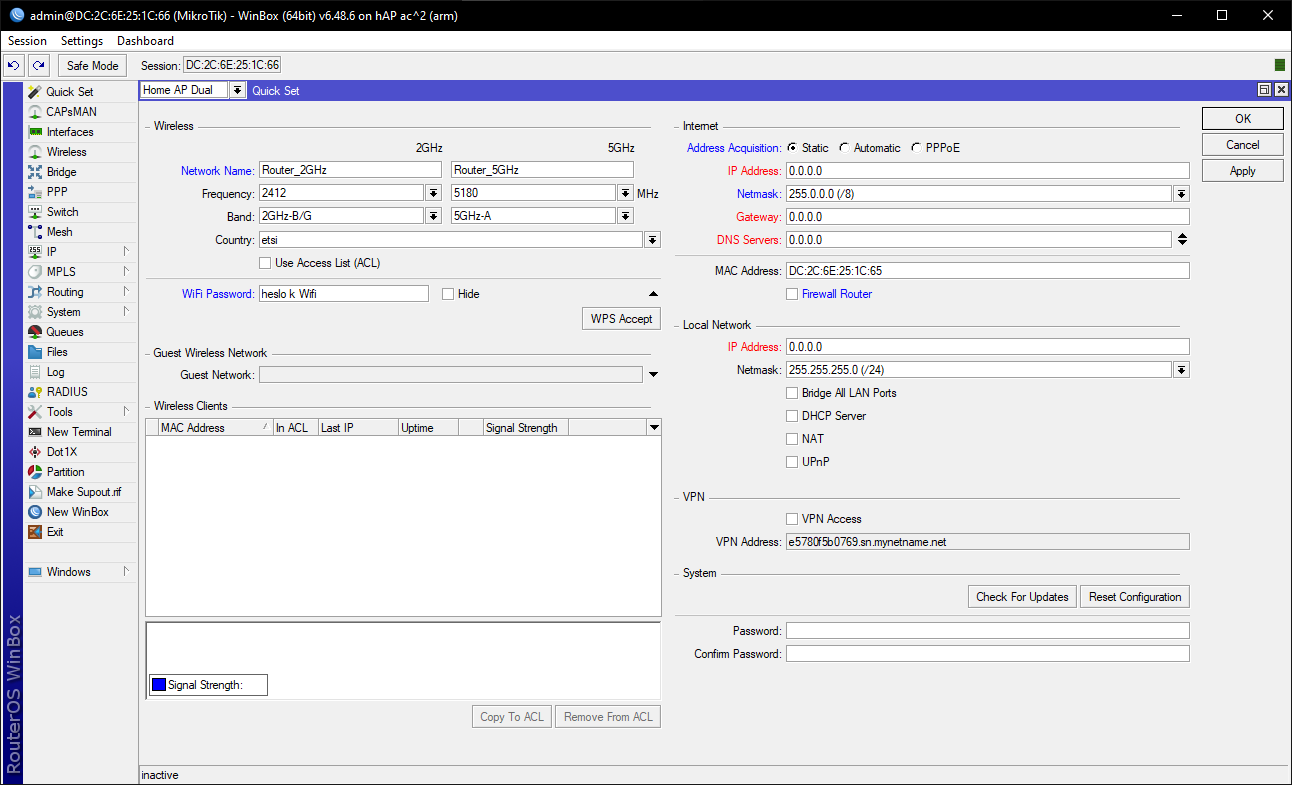Image resolution: width=1292 pixels, height=785 pixels.
Task: Open the Settings menu
Action: [x=81, y=41]
